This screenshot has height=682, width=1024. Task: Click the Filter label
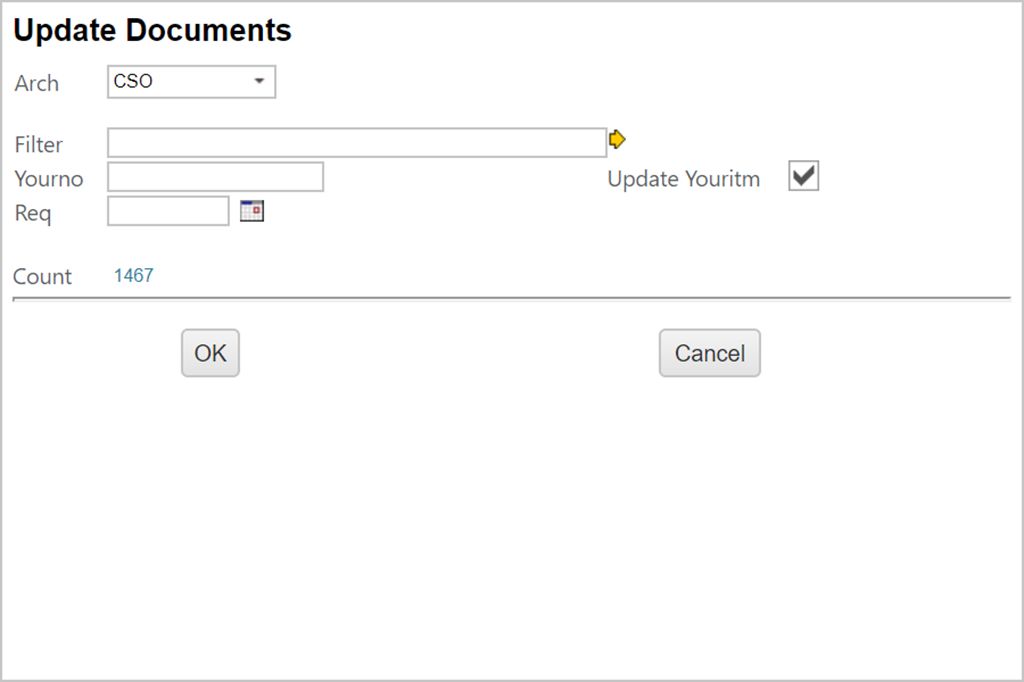point(39,145)
